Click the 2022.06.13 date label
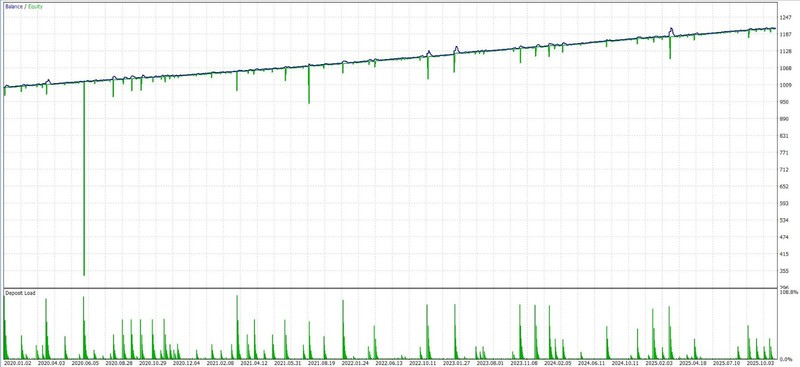The width and height of the screenshot is (800, 367). click(x=389, y=363)
